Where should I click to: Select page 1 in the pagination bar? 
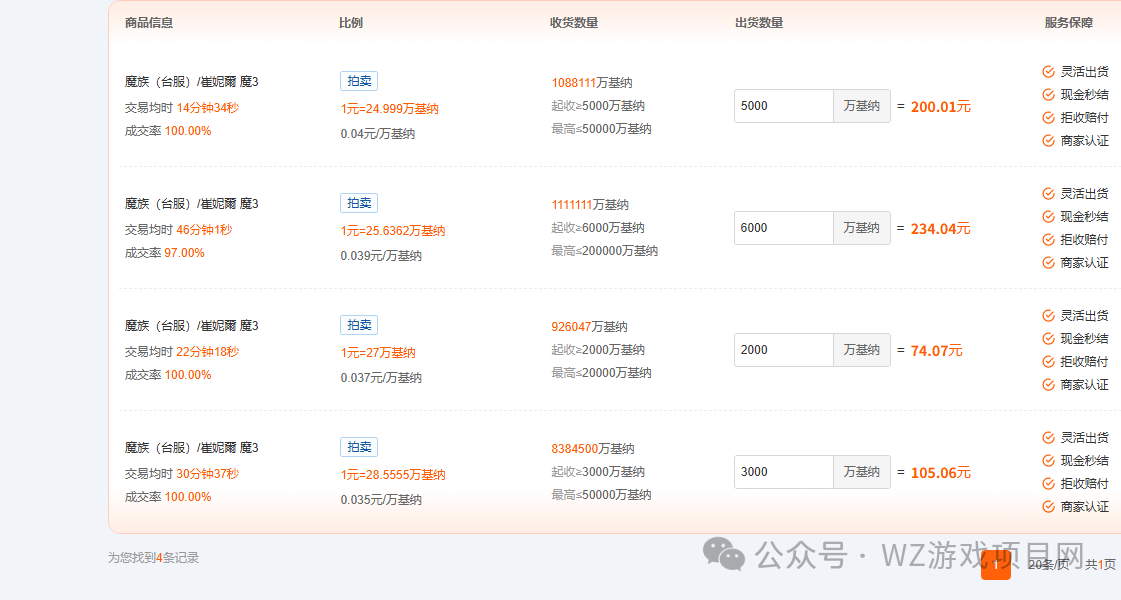(996, 564)
